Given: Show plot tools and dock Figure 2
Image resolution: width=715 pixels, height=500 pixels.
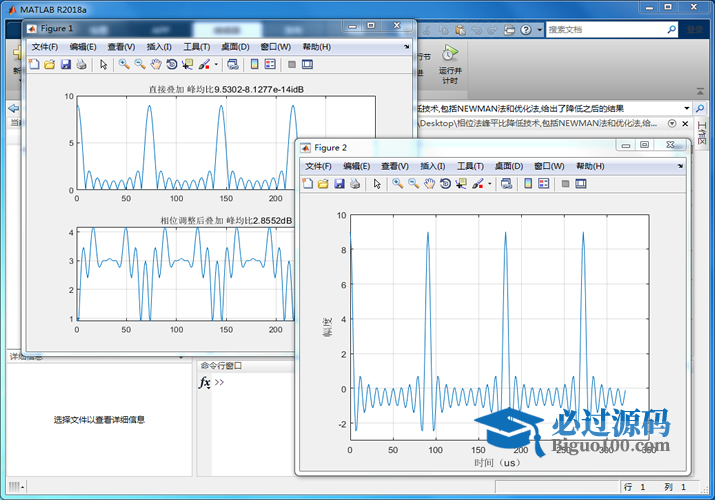Looking at the screenshot, I should tap(581, 184).
